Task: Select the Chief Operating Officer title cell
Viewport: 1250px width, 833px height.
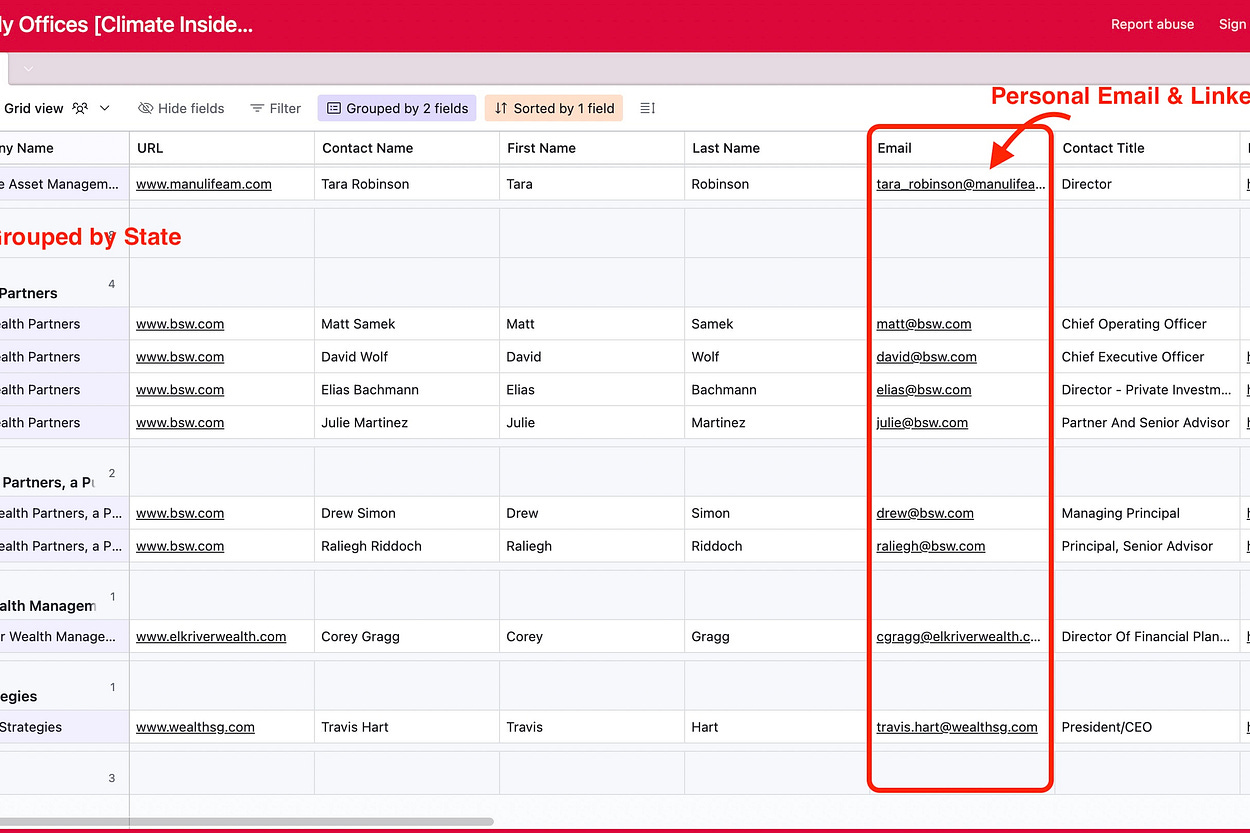Action: tap(1147, 324)
